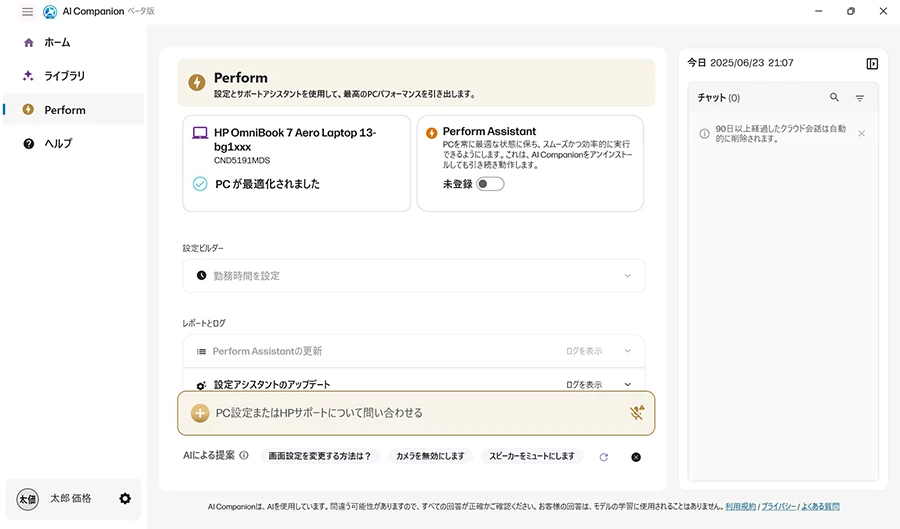This screenshot has width=900, height=529.
Task: Open the 利用規約 link
Action: 740,507
